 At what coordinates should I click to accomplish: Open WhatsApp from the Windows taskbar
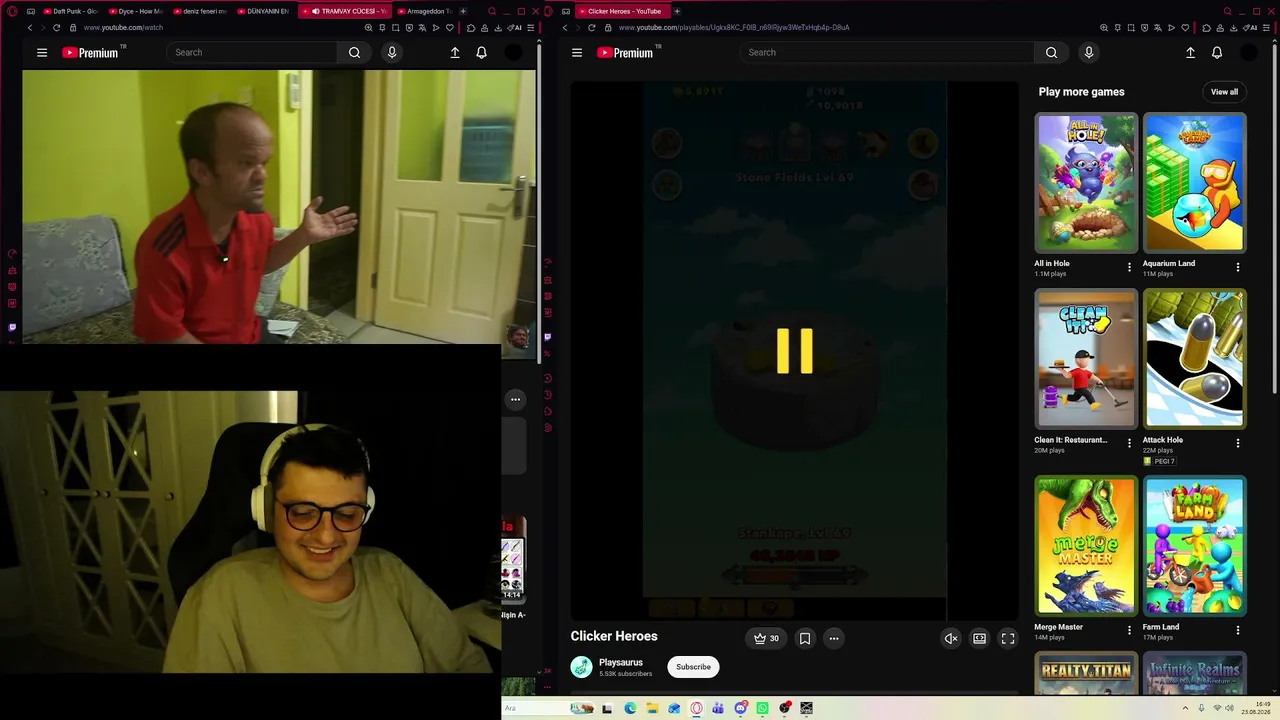pyautogui.click(x=762, y=708)
